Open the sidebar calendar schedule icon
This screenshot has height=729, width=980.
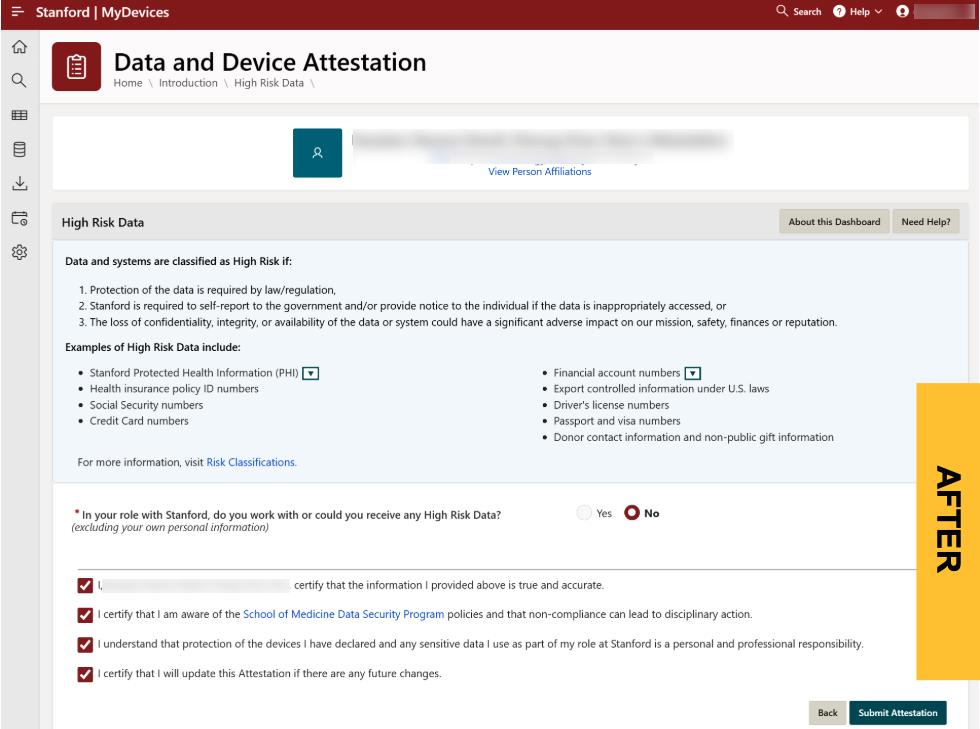click(19, 218)
